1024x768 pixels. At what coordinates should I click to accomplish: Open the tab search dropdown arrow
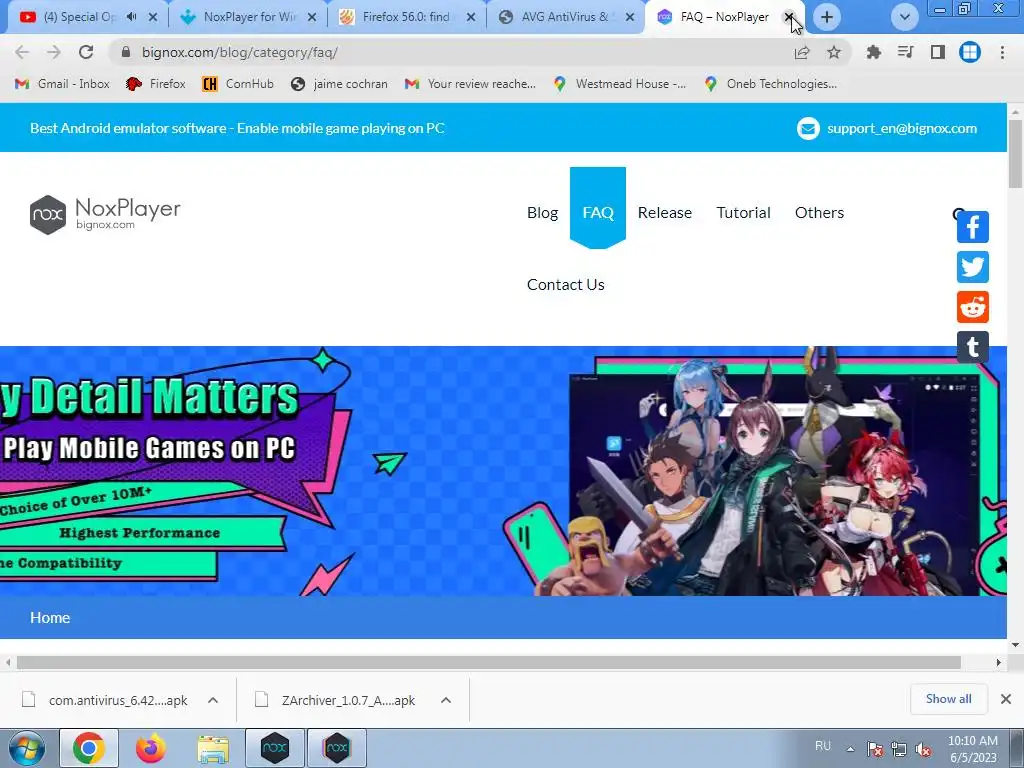tap(904, 17)
